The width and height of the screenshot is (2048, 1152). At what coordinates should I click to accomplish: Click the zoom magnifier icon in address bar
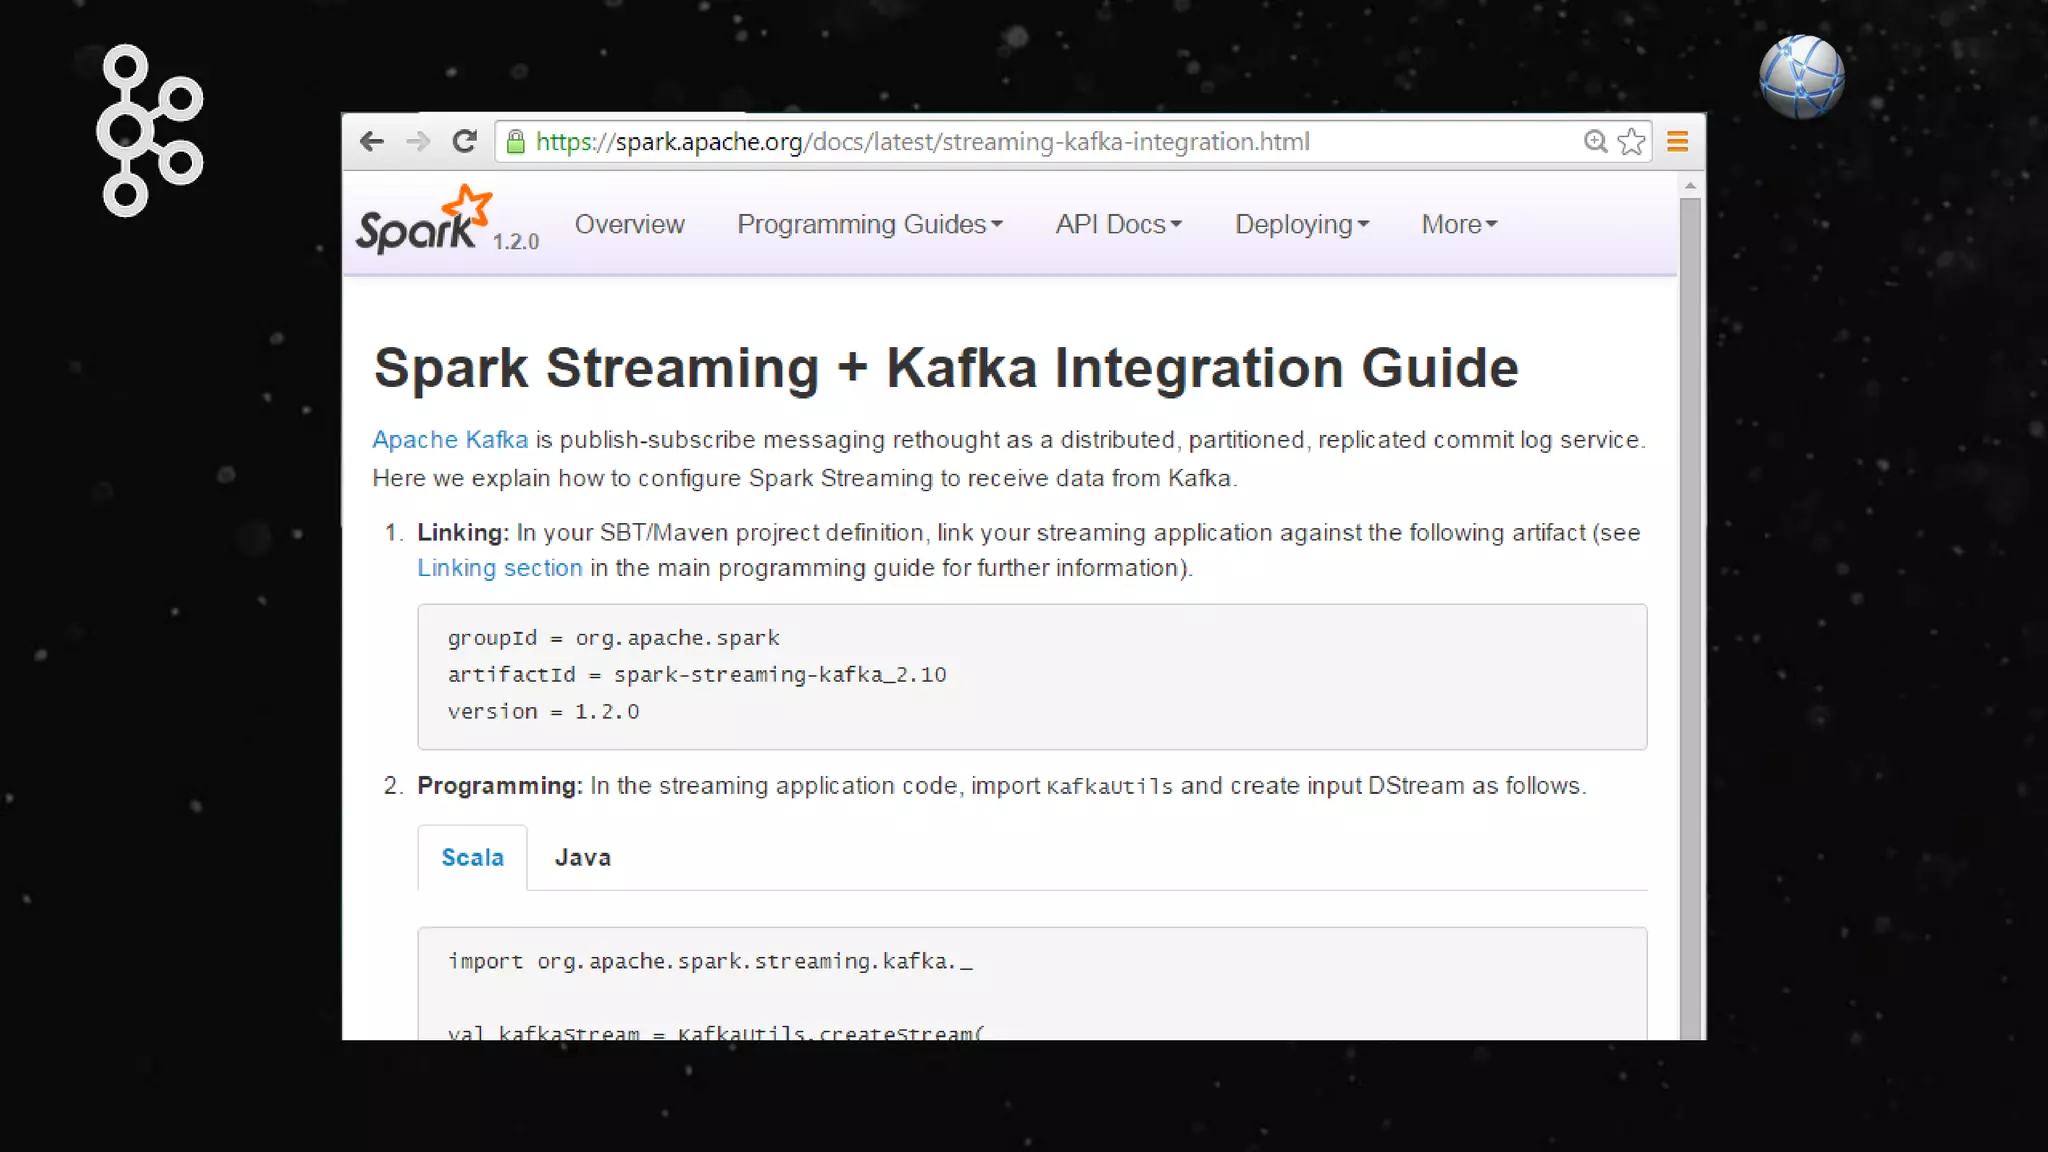pyautogui.click(x=1595, y=142)
